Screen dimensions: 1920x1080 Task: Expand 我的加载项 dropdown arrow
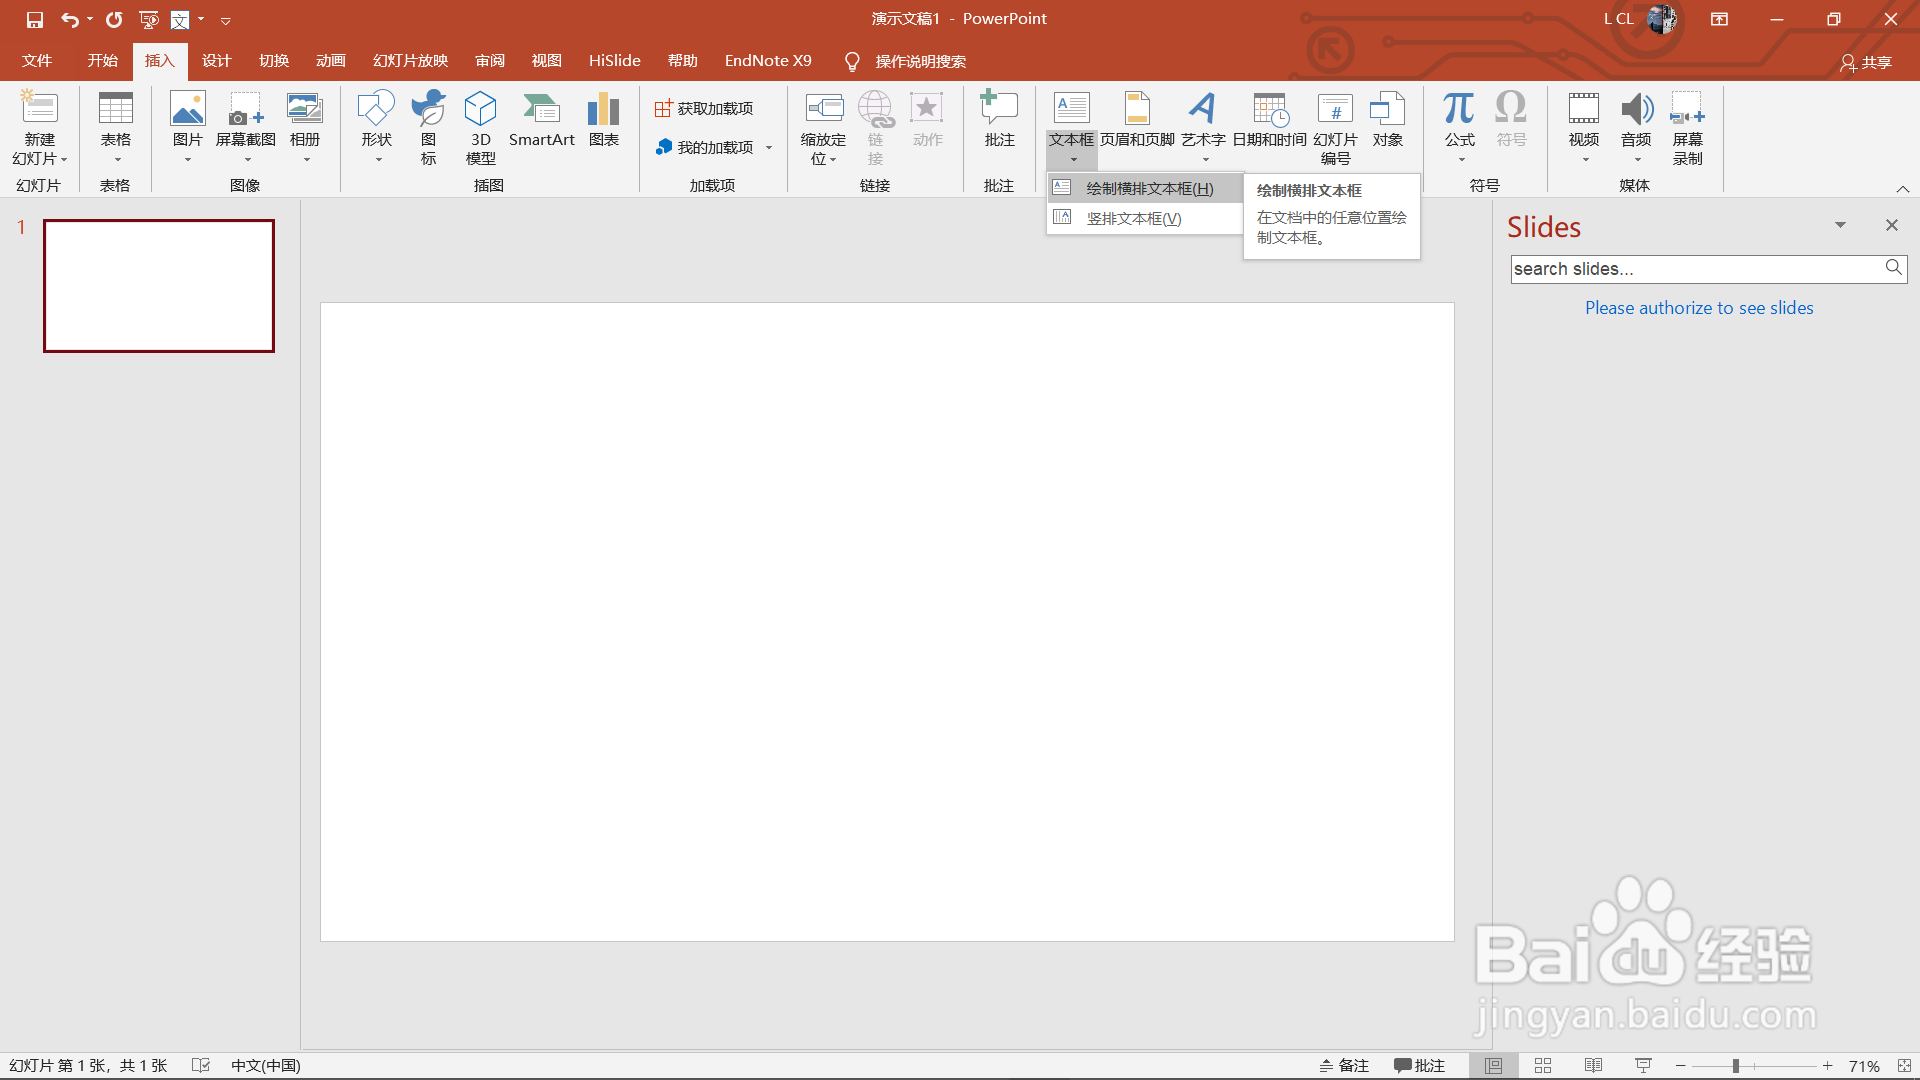769,148
